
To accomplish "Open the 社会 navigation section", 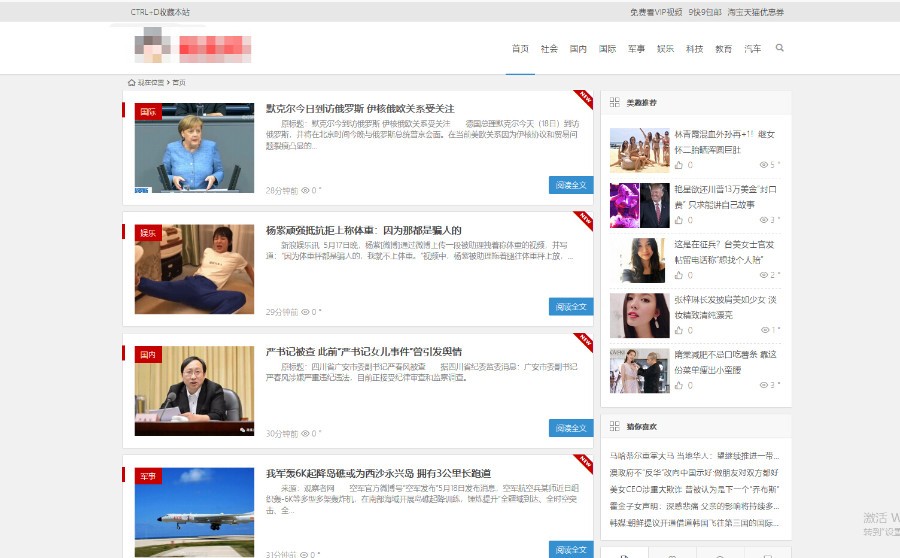I will (x=549, y=49).
